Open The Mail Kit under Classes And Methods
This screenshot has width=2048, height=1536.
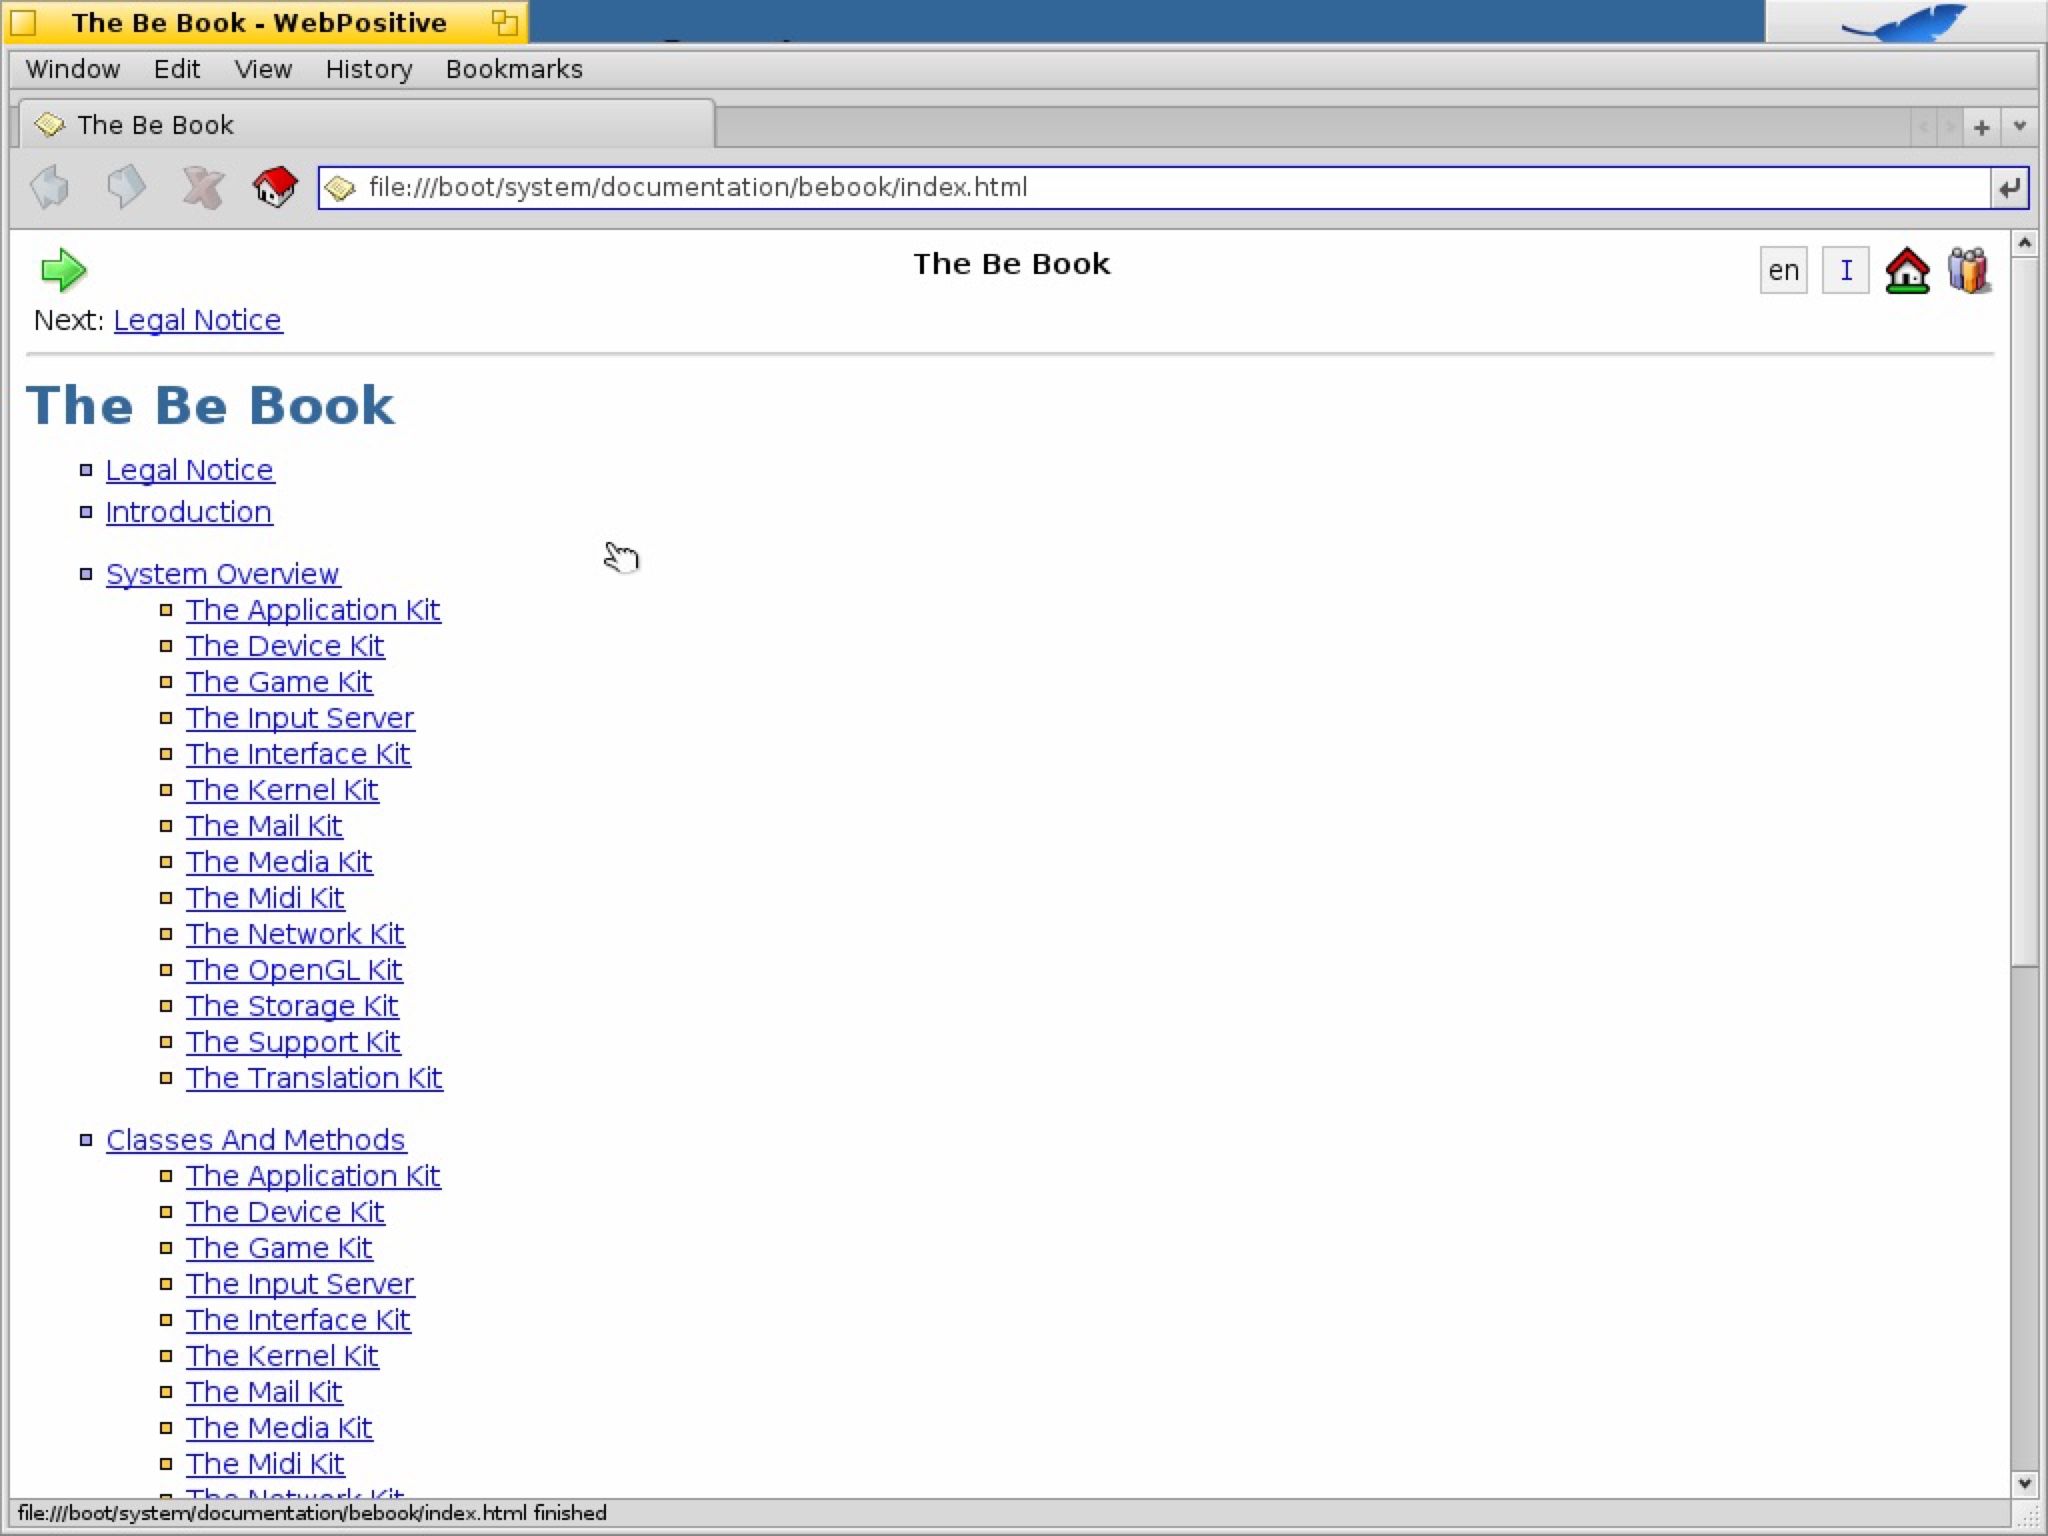pos(264,1392)
